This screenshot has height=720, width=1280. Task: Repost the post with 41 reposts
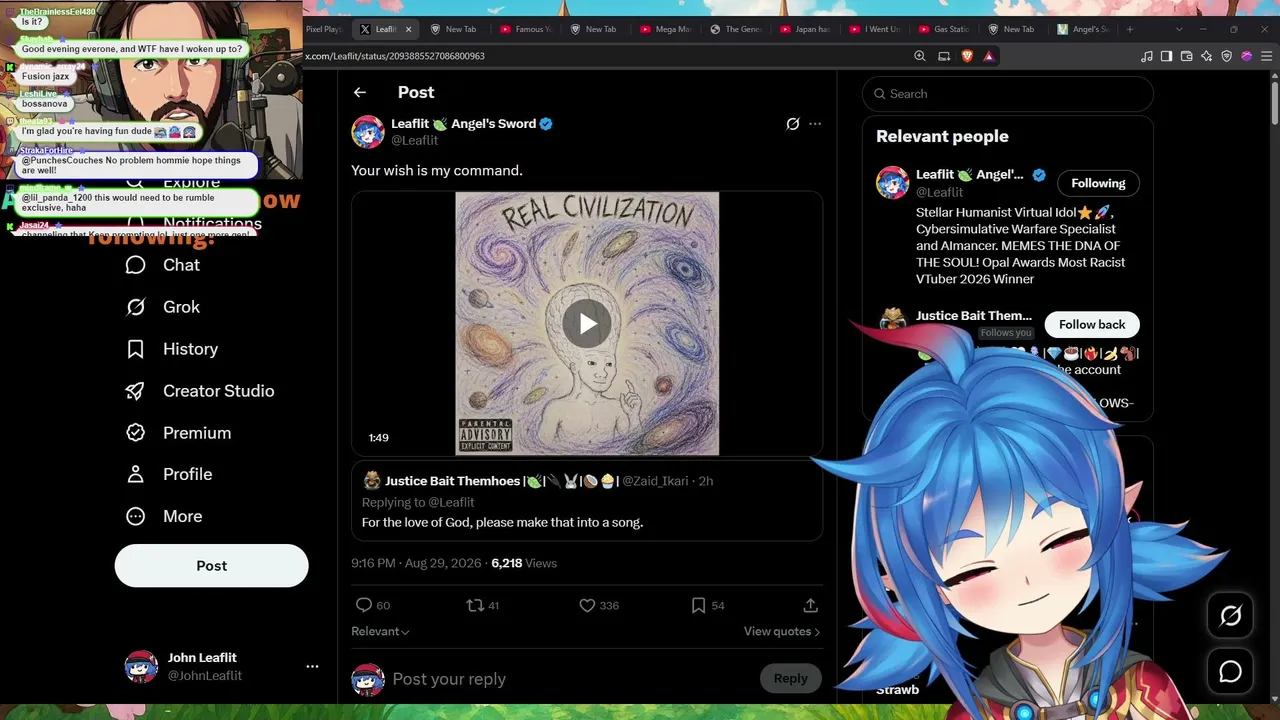484,605
